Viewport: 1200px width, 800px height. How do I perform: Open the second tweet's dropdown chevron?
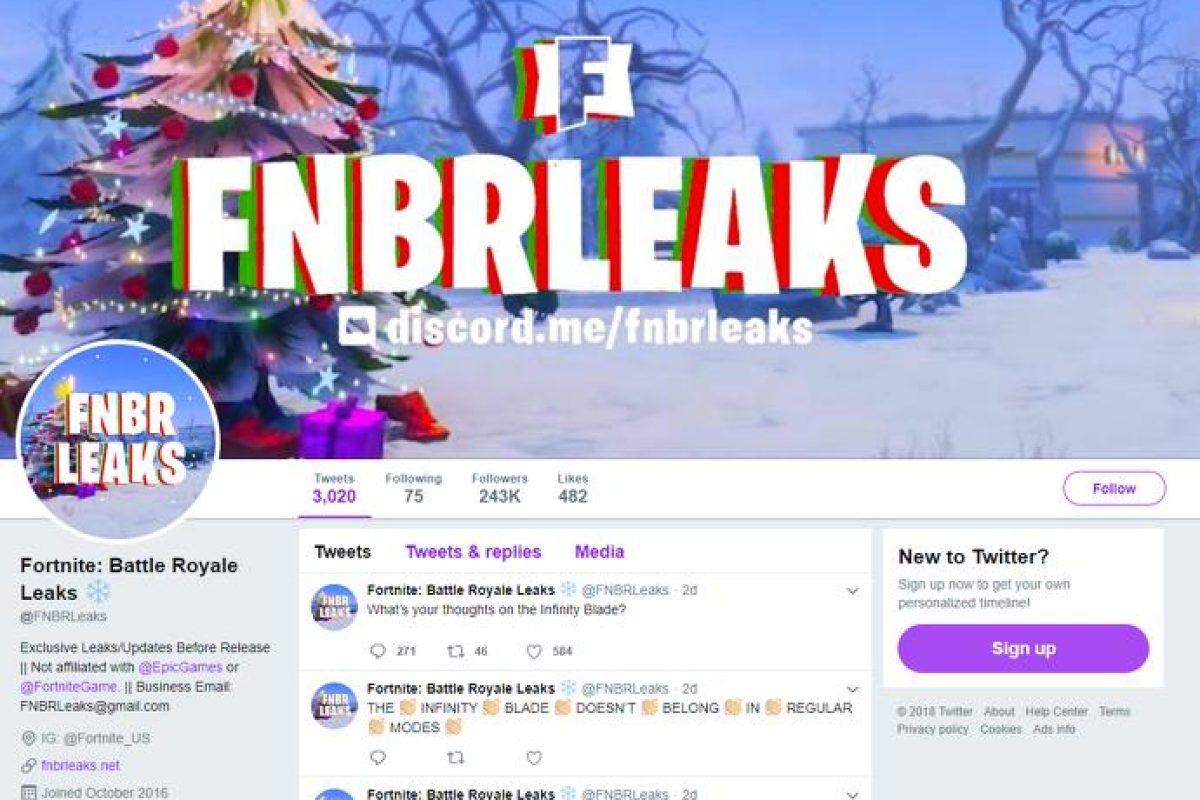pos(852,689)
